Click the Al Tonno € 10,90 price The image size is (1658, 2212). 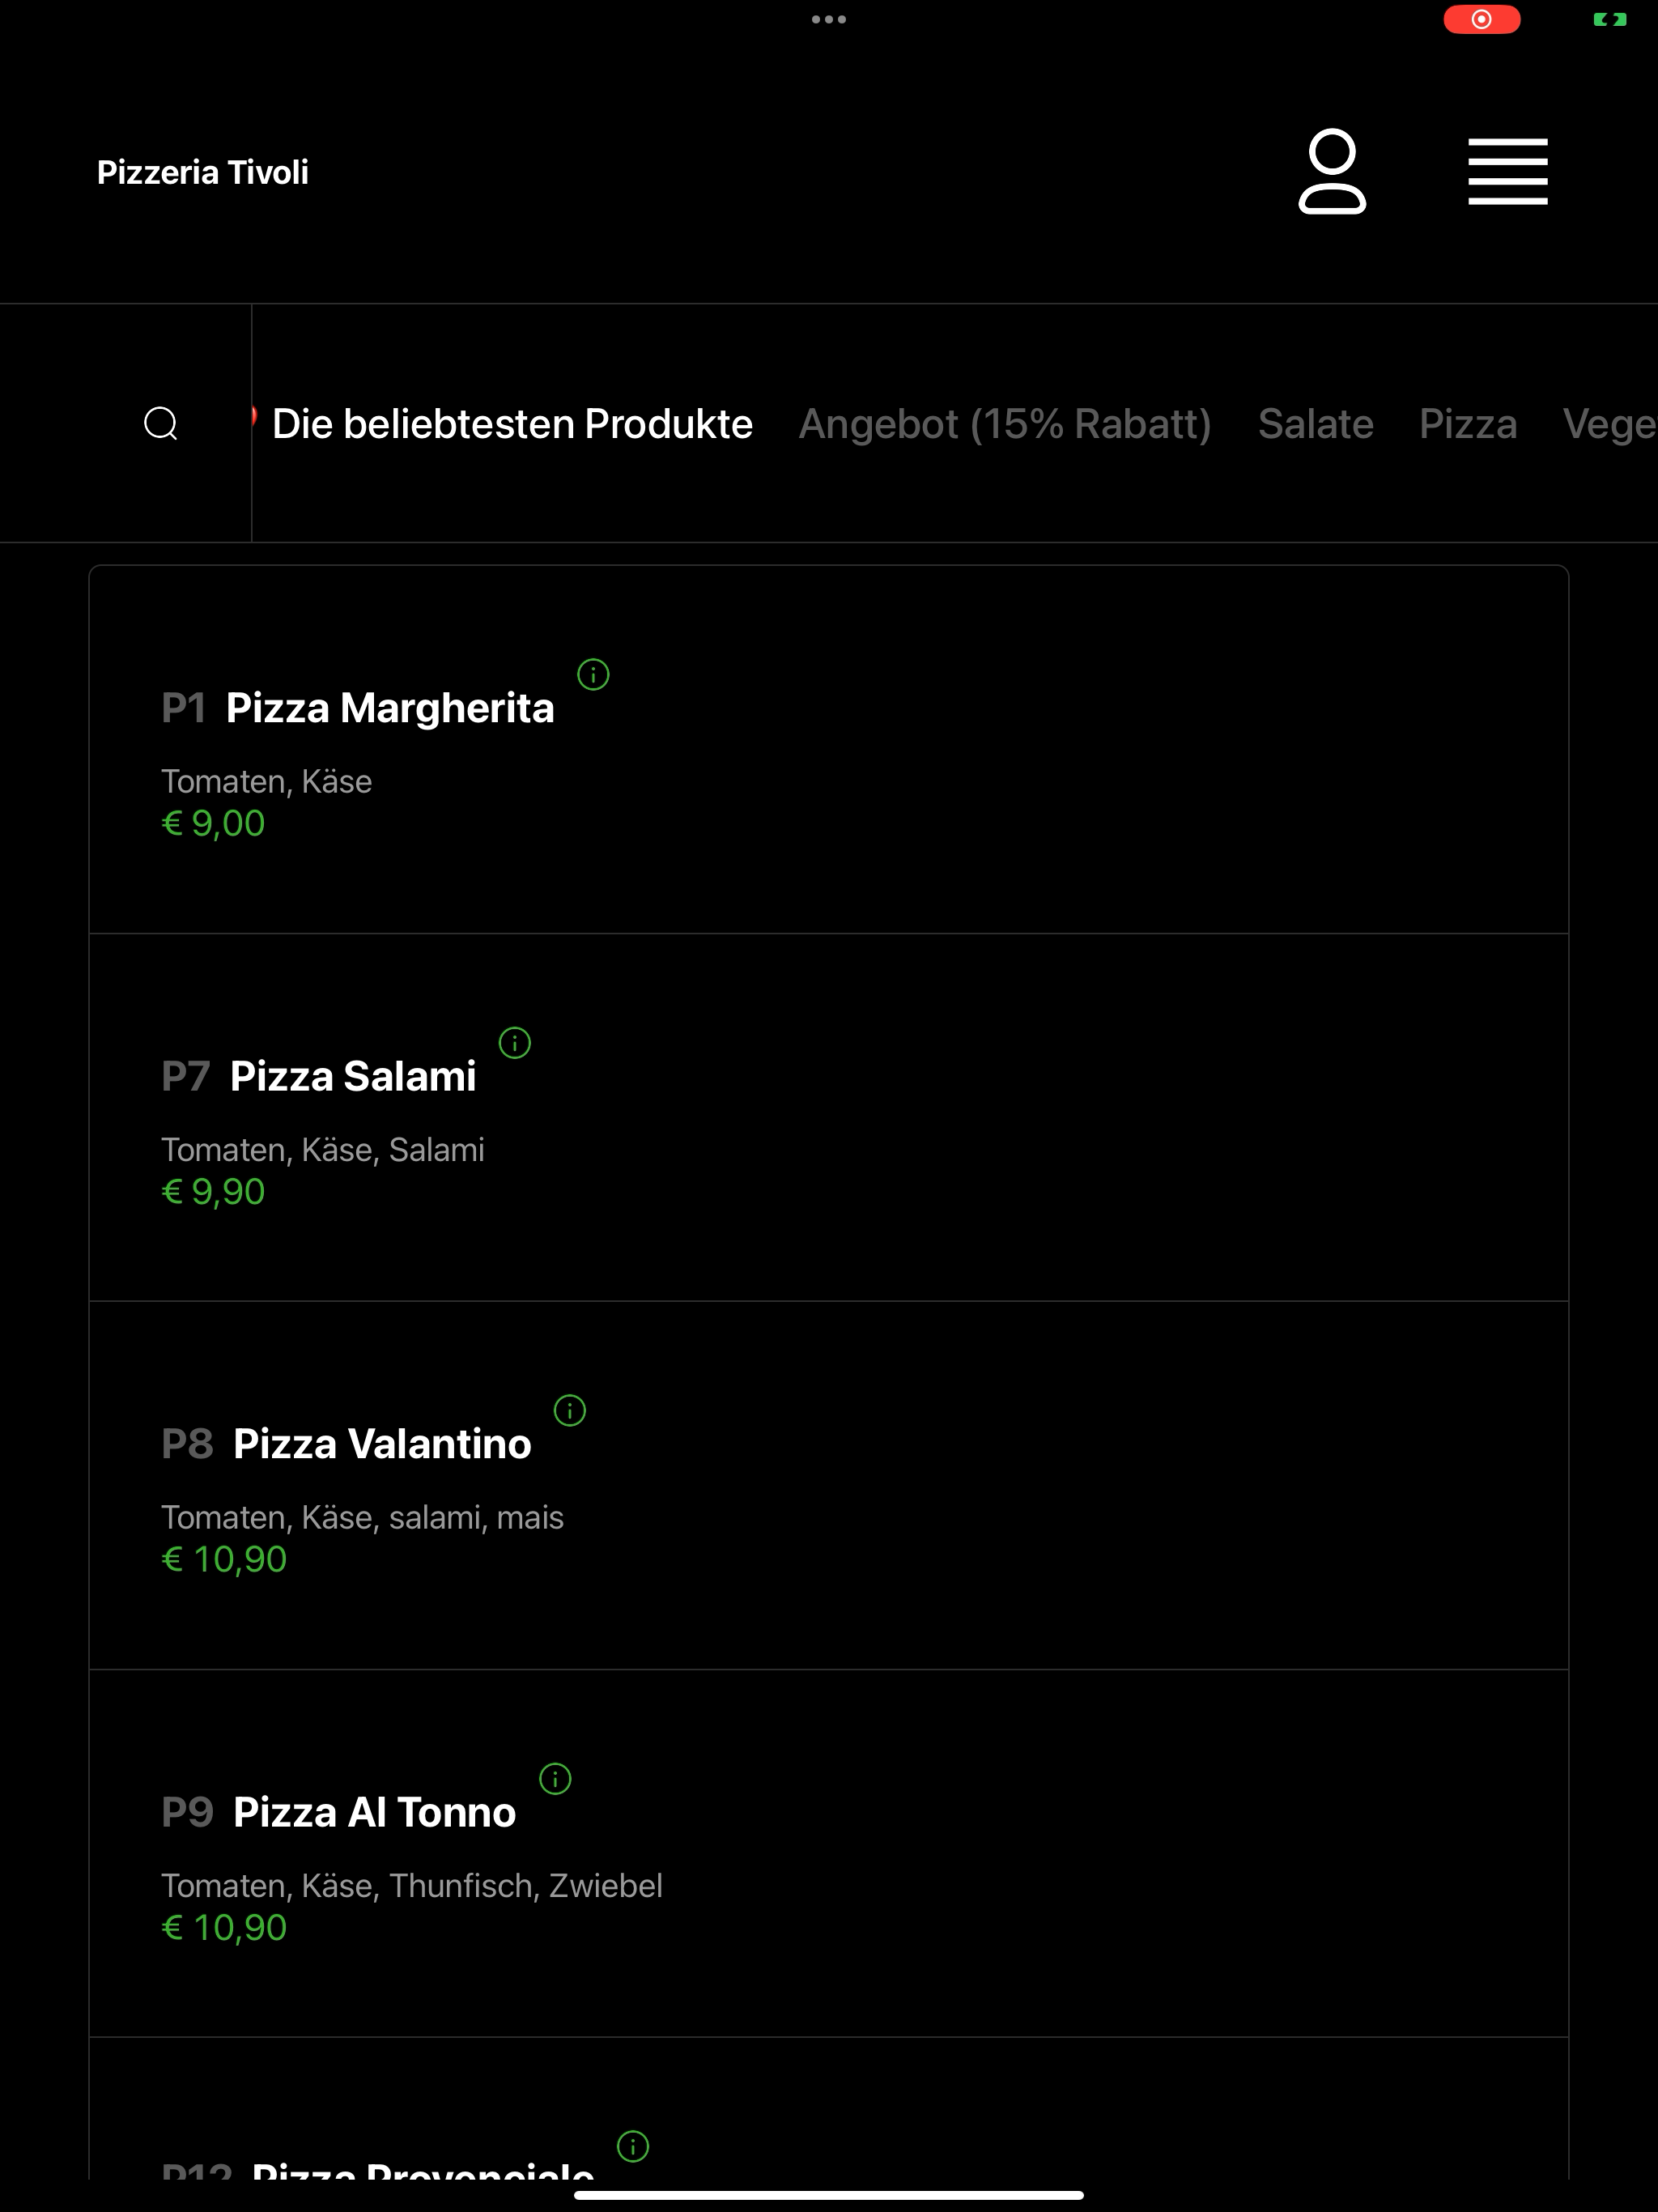[224, 1927]
